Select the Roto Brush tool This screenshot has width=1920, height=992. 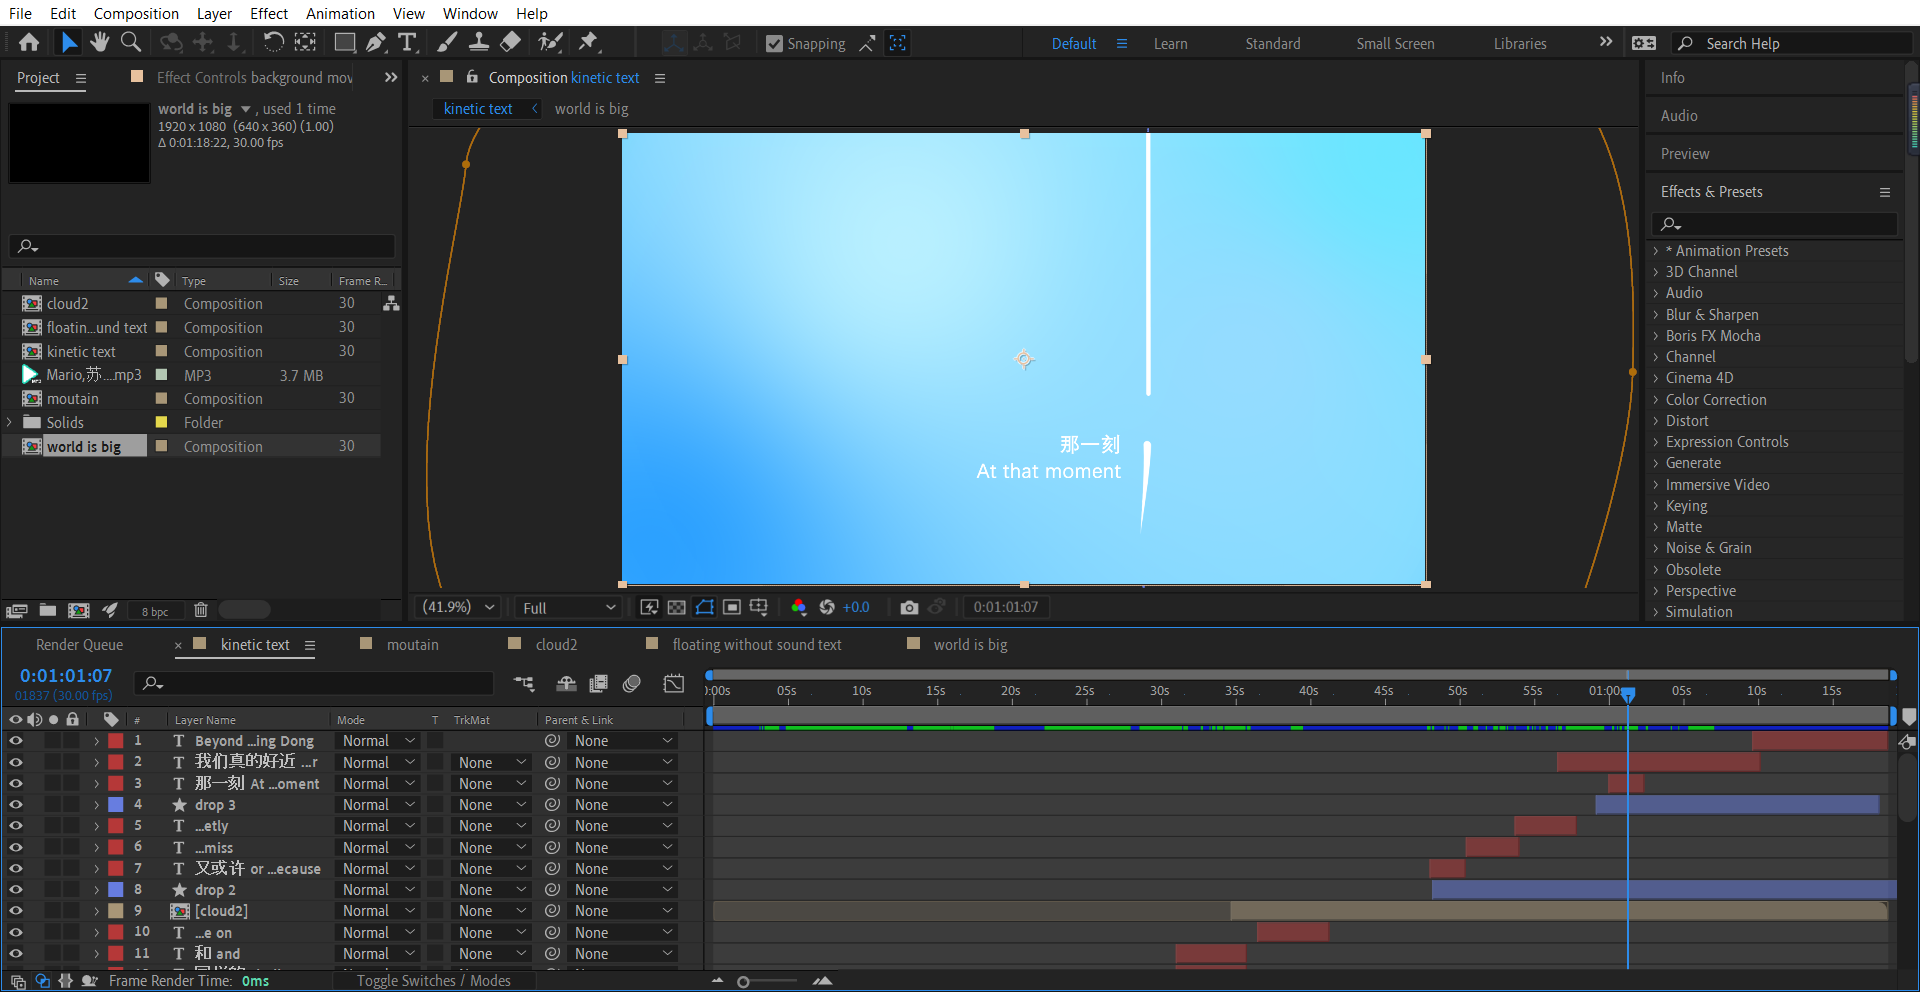(550, 42)
